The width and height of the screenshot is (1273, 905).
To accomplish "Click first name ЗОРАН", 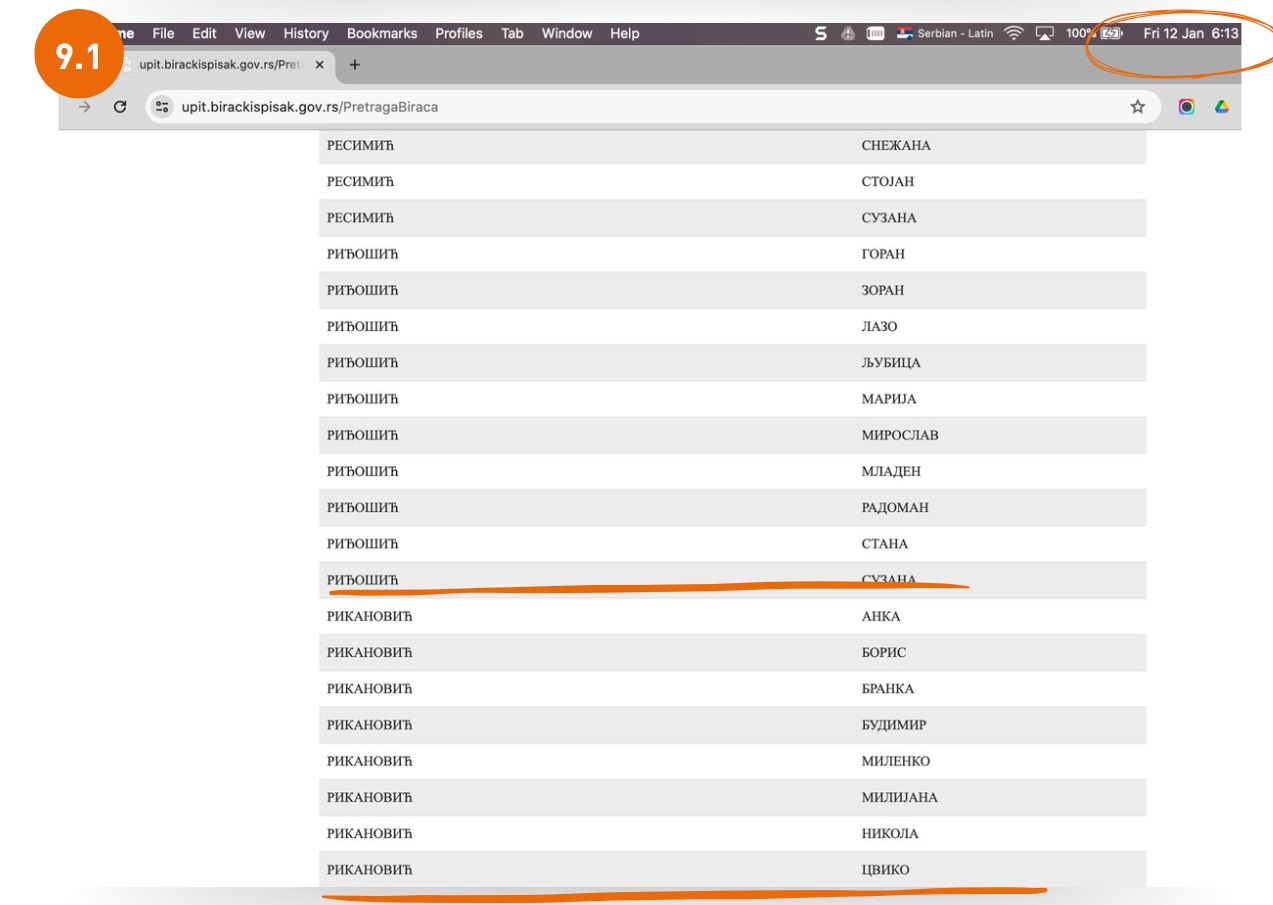I will coord(882,290).
